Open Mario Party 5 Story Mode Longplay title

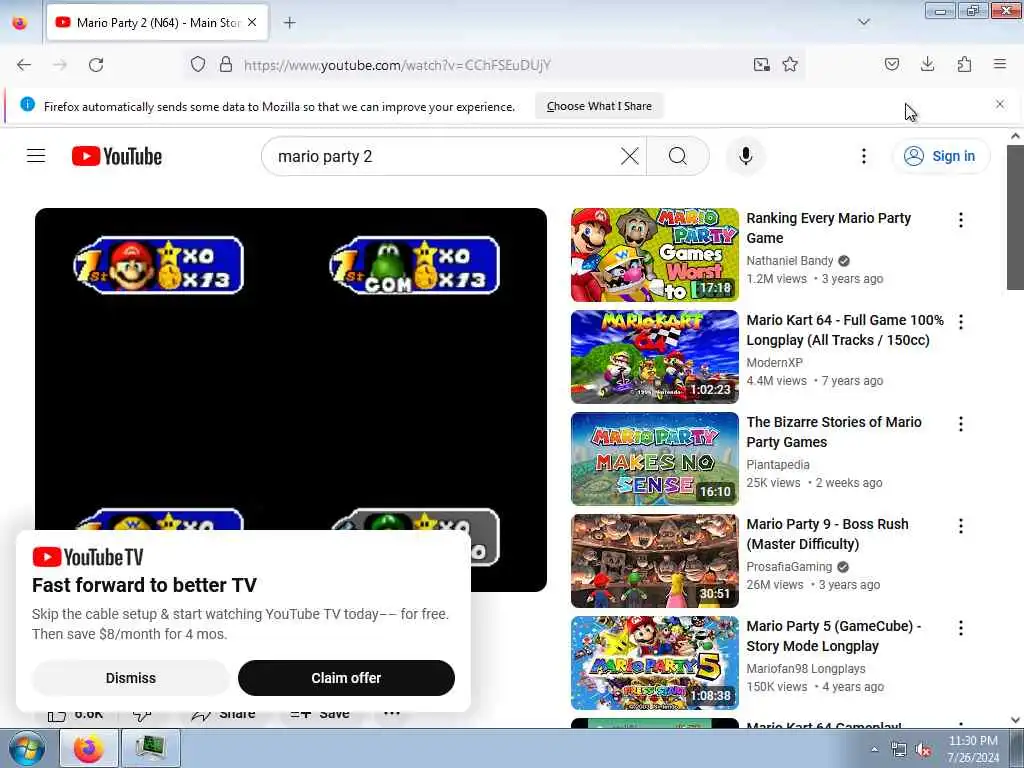click(x=833, y=635)
